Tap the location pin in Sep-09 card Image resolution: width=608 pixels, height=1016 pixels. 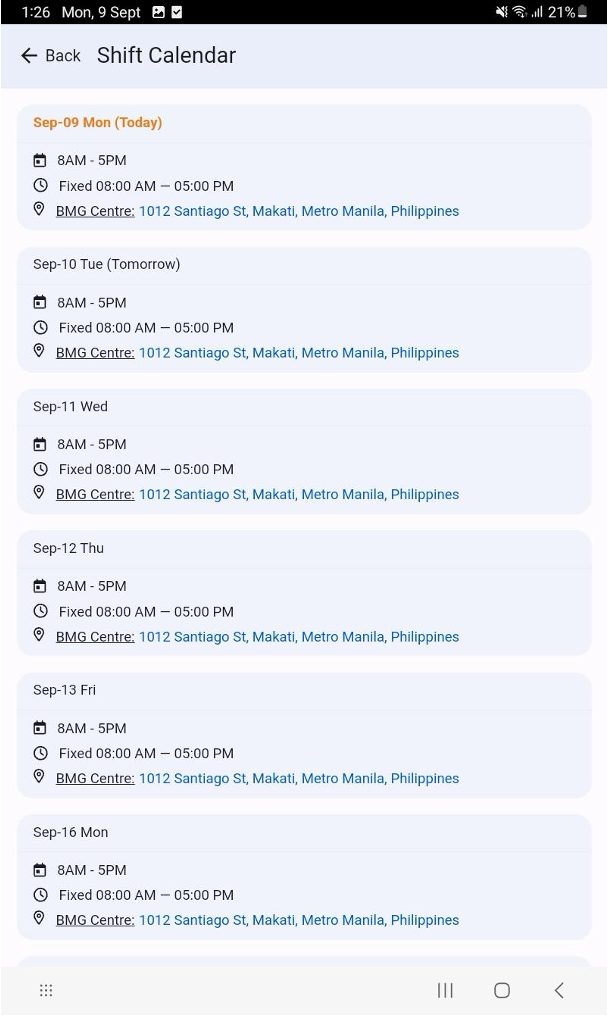[x=39, y=210]
